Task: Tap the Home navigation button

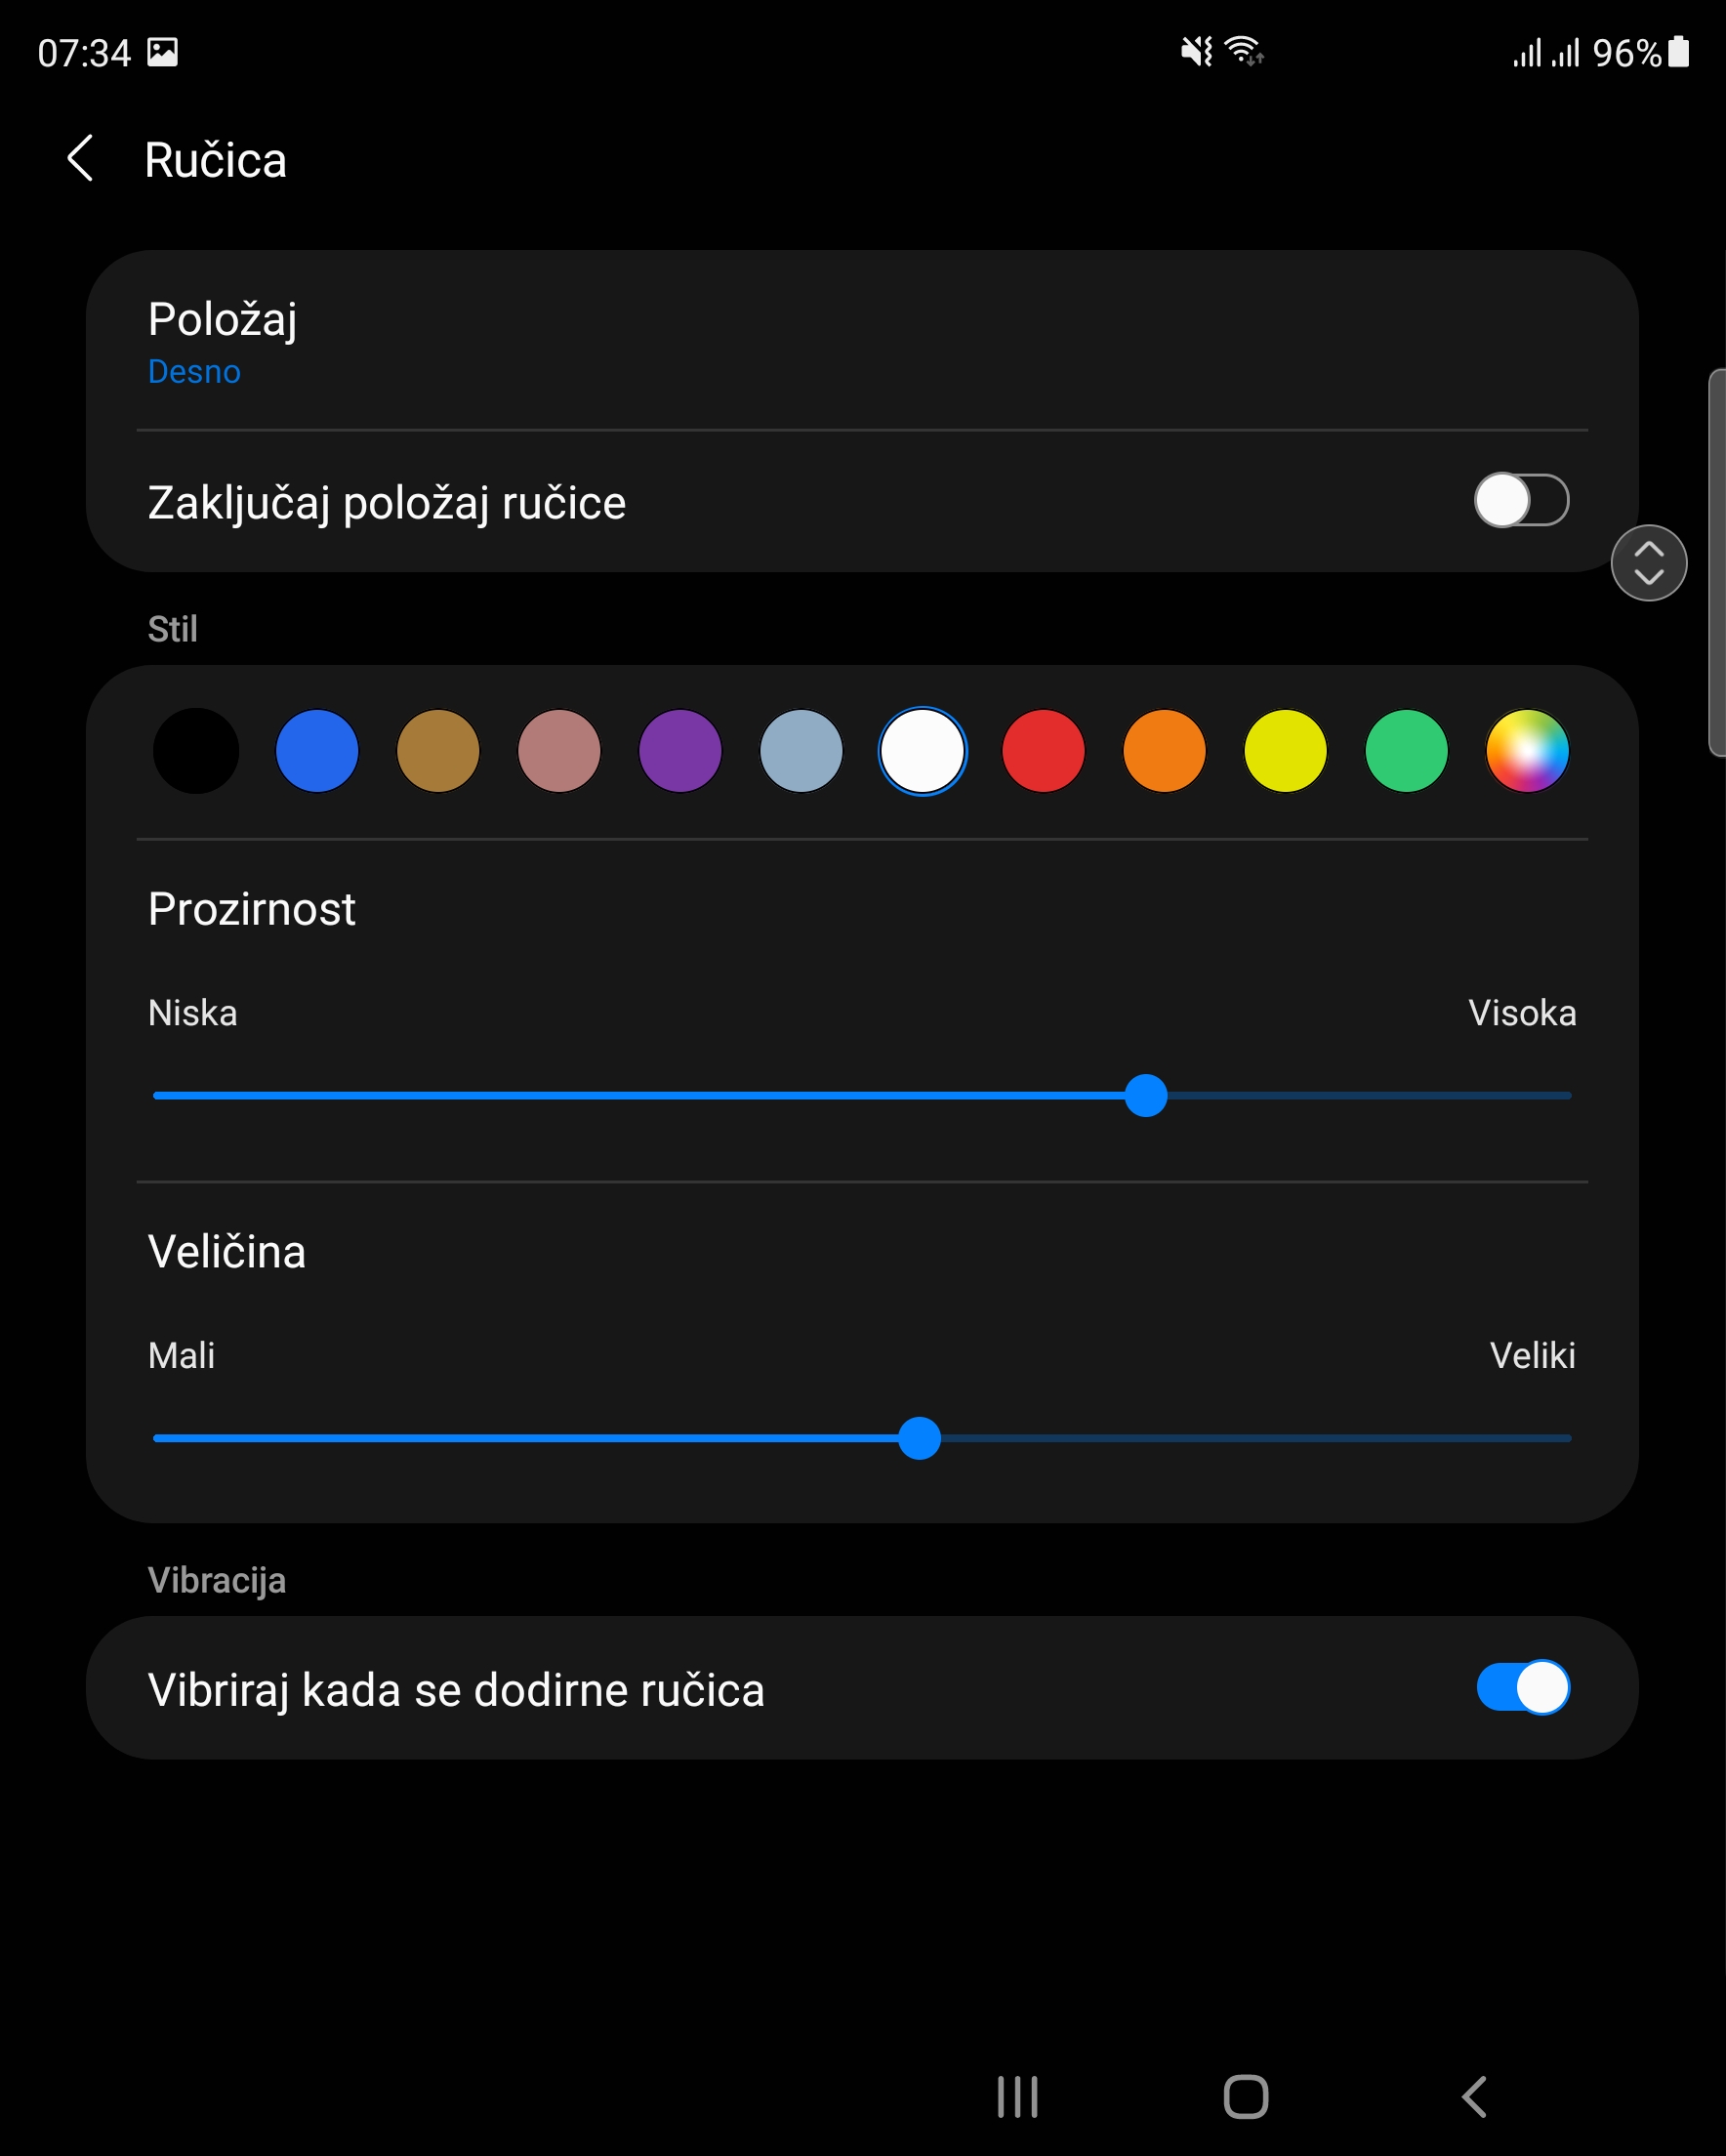Action: tap(1246, 2097)
